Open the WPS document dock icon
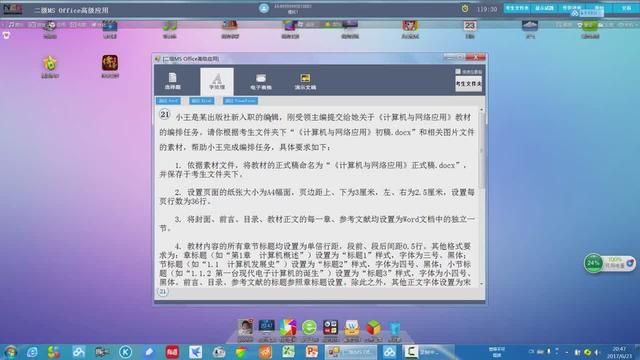 pos(351,328)
